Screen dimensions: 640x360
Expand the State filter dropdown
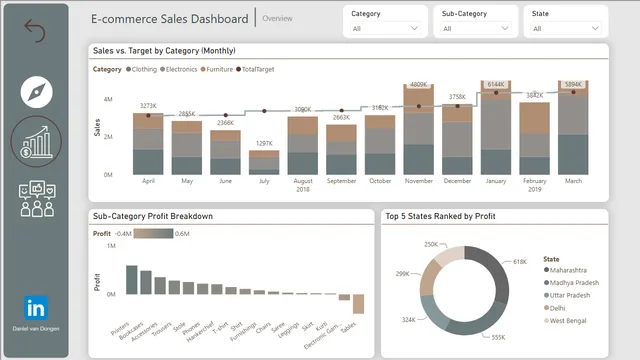[x=566, y=29]
